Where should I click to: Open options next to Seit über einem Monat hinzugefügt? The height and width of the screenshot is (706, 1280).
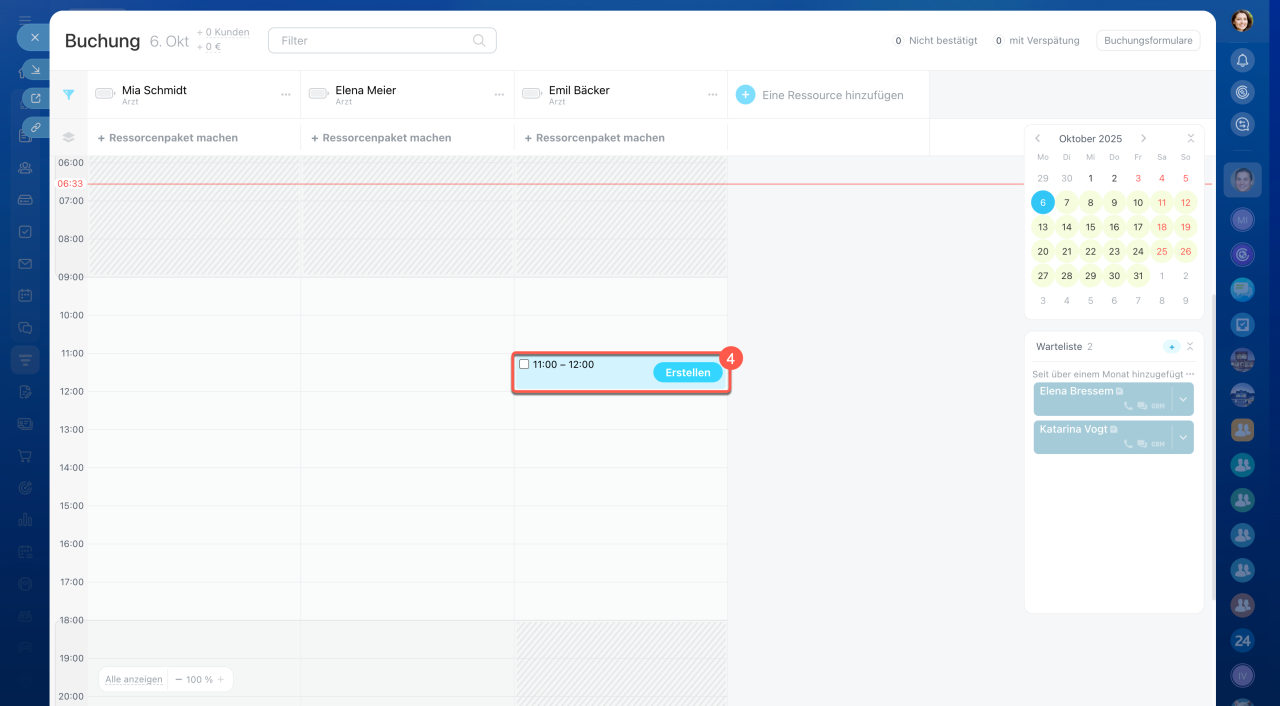[1190, 374]
